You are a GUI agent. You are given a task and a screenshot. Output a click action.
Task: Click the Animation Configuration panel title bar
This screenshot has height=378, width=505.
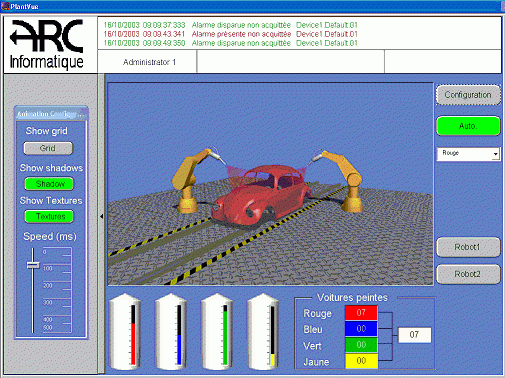coord(51,114)
